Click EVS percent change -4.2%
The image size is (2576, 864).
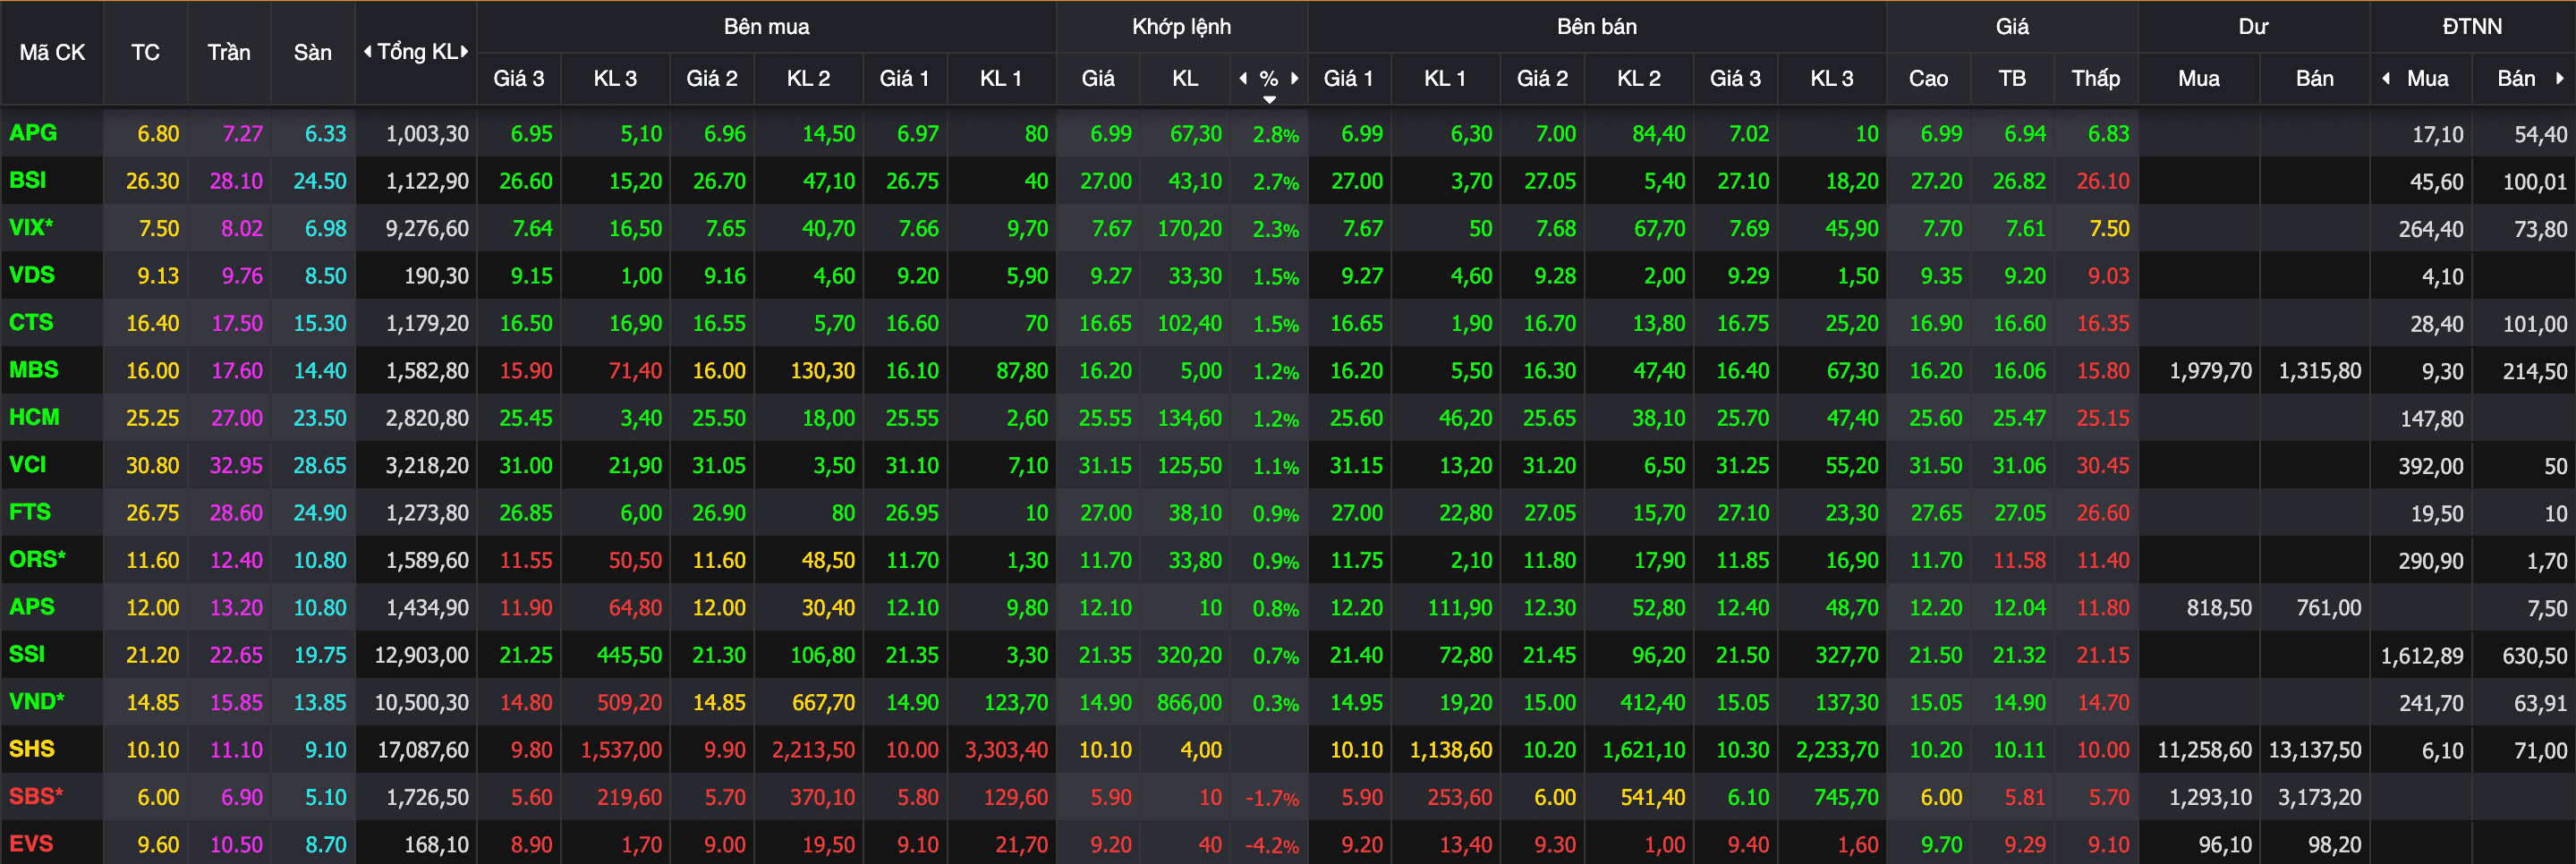click(x=1272, y=845)
